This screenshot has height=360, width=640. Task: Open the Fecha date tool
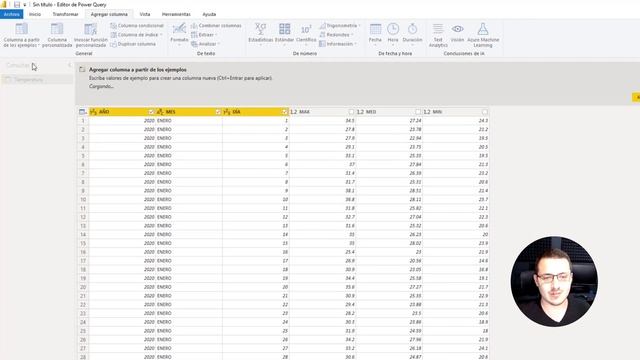[x=375, y=33]
